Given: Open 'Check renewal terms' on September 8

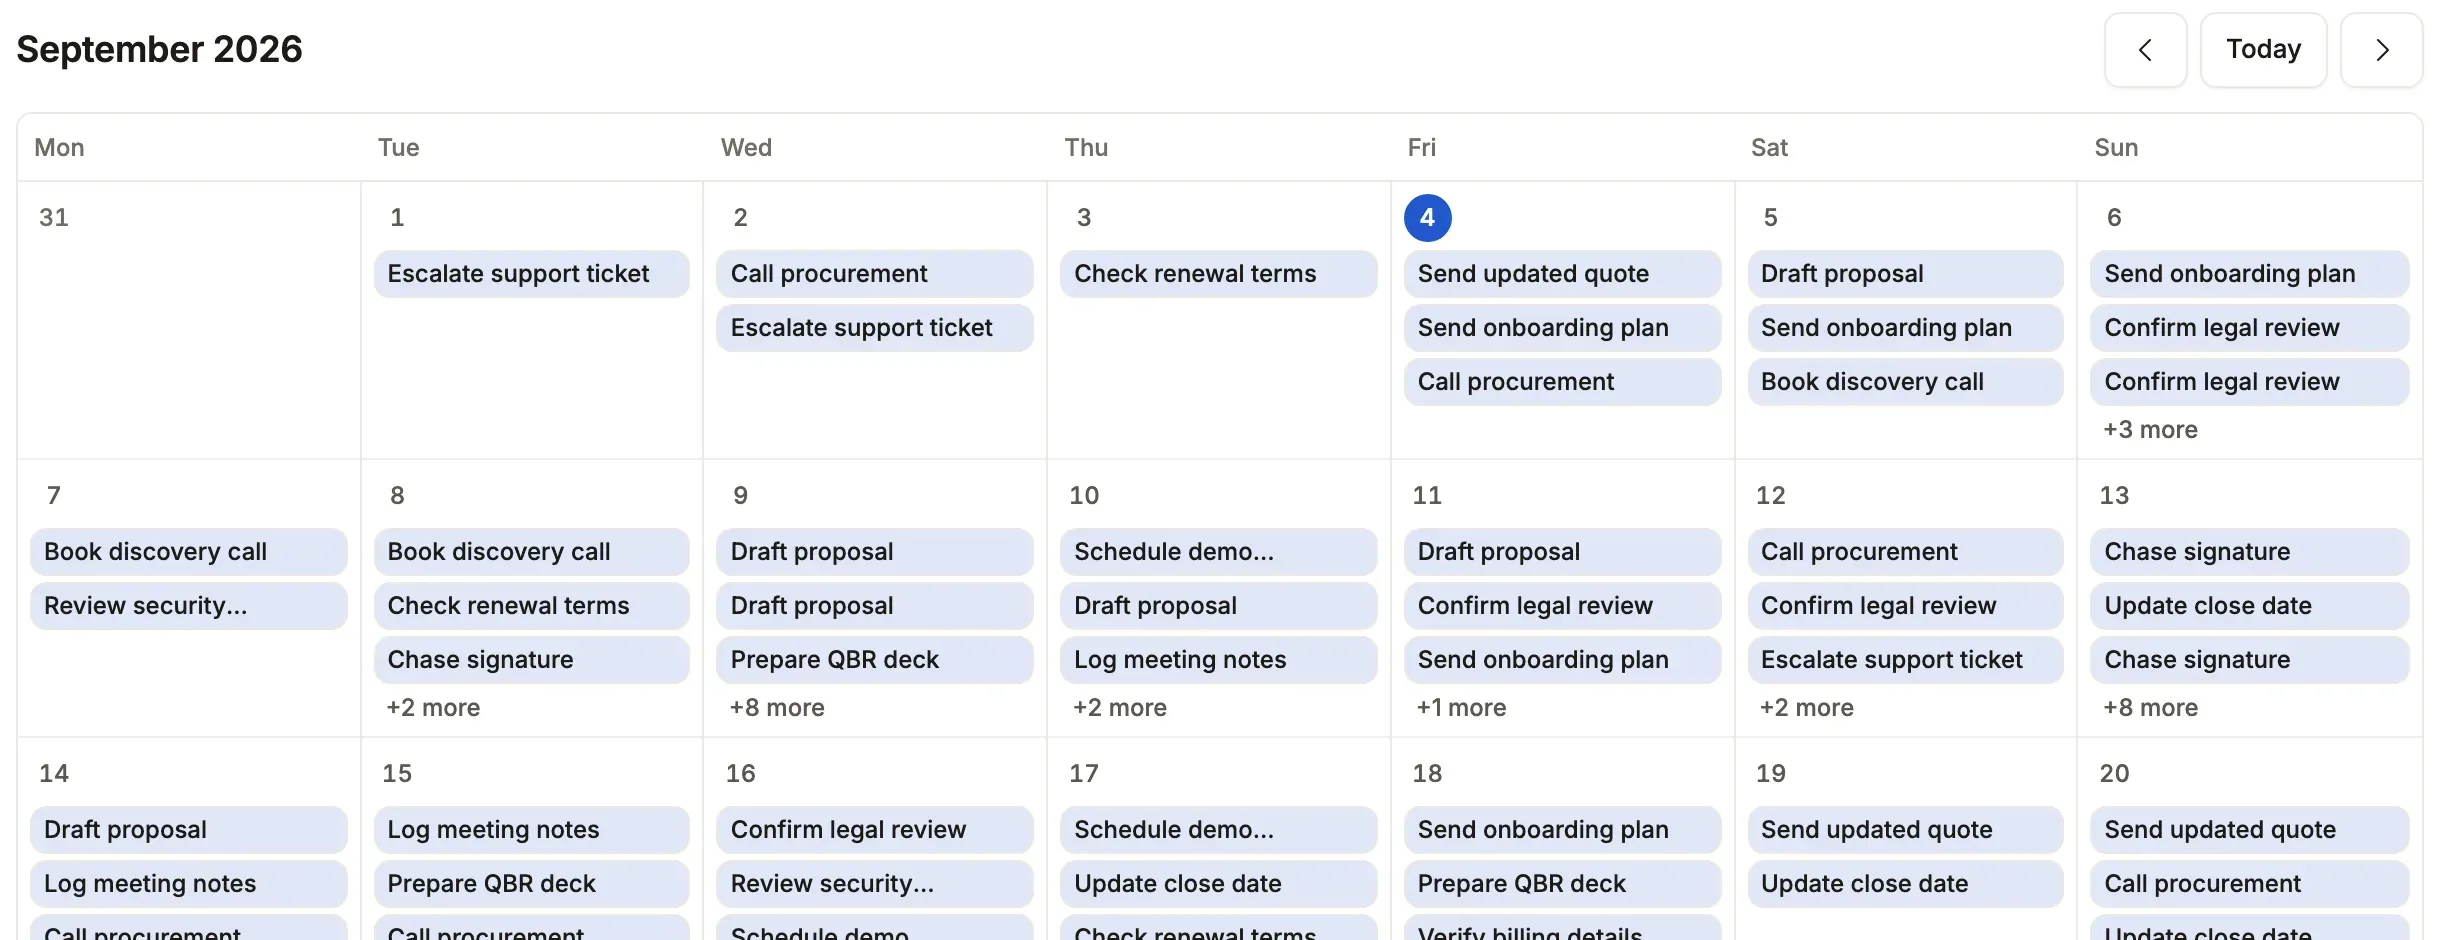Looking at the screenshot, I should pyautogui.click(x=531, y=606).
